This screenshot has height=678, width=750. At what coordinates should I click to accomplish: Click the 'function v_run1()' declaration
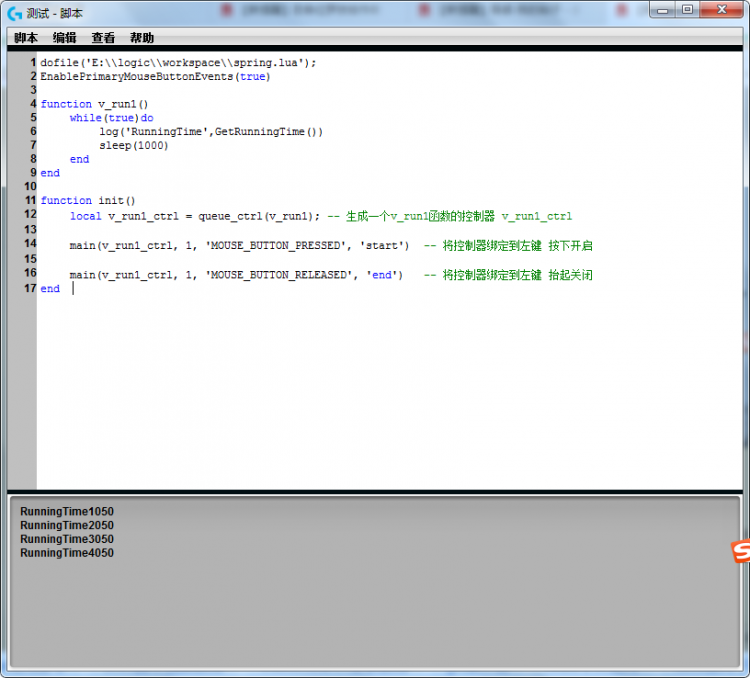(x=94, y=104)
